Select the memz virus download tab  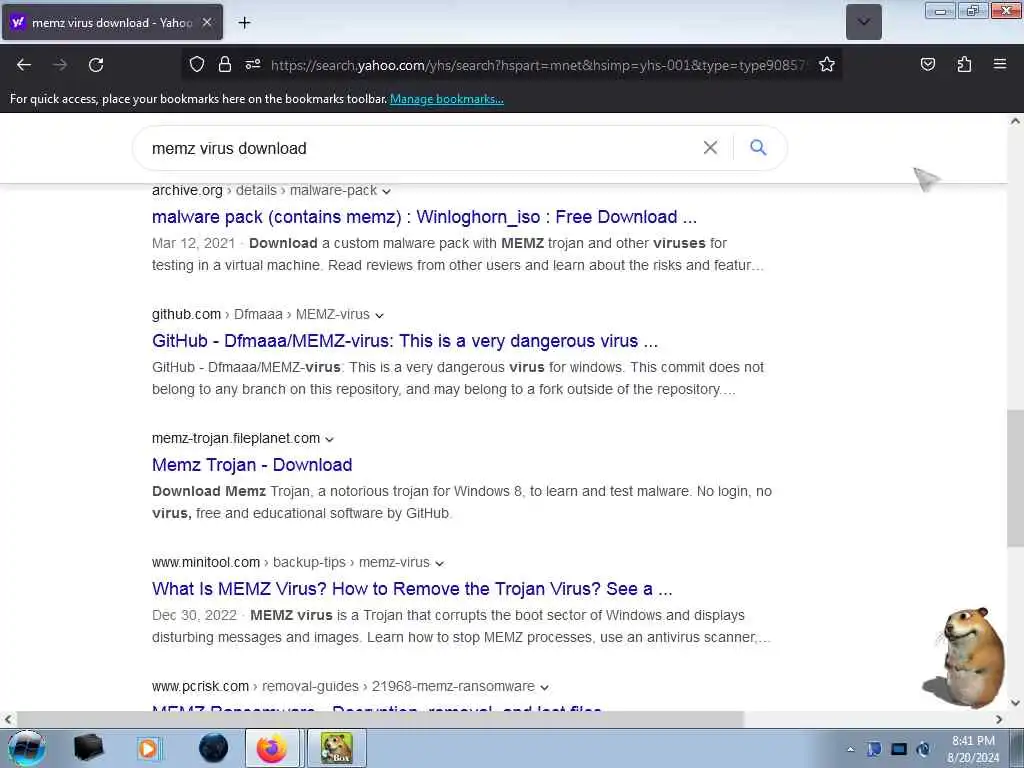pyautogui.click(x=112, y=23)
